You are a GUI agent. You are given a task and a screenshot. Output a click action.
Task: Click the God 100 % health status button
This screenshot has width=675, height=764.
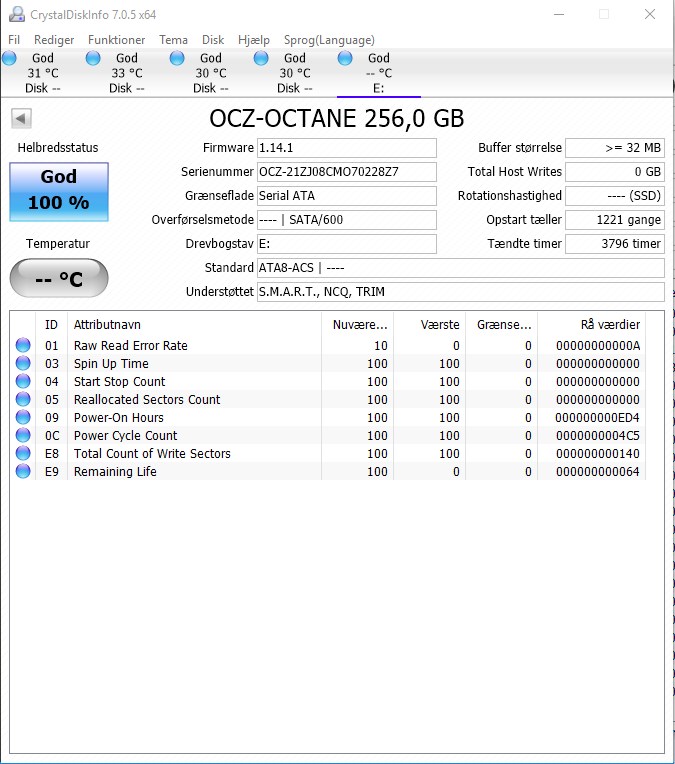(x=59, y=192)
